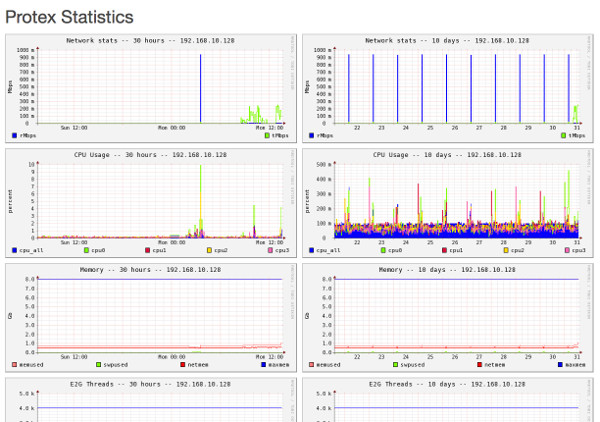Image resolution: width=600 pixels, height=422 pixels.
Task: Open the E2G Threads 30 hours graph
Action: click(x=151, y=400)
